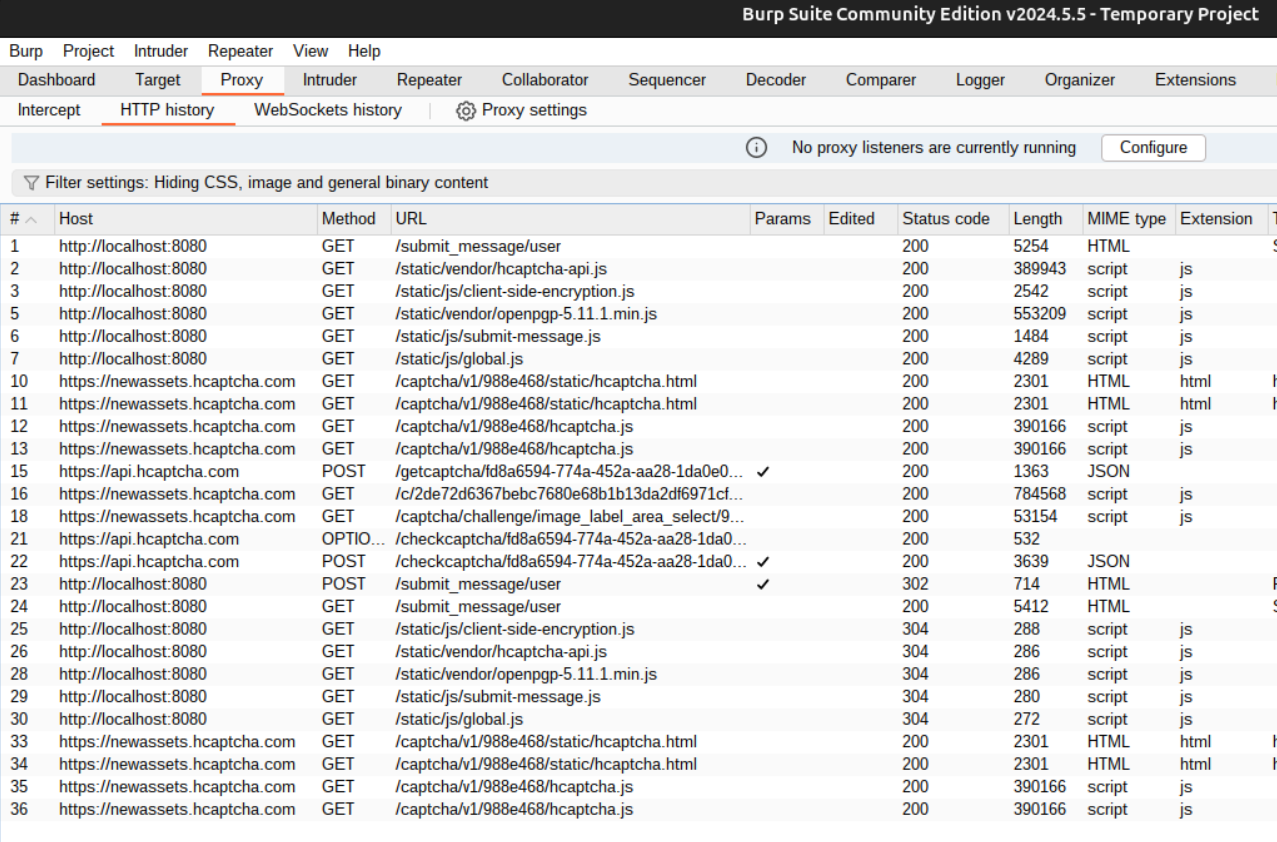The height and width of the screenshot is (842, 1277).
Task: Select row 16 /c/2de72d6367bebc request
Action: pyautogui.click(x=638, y=494)
